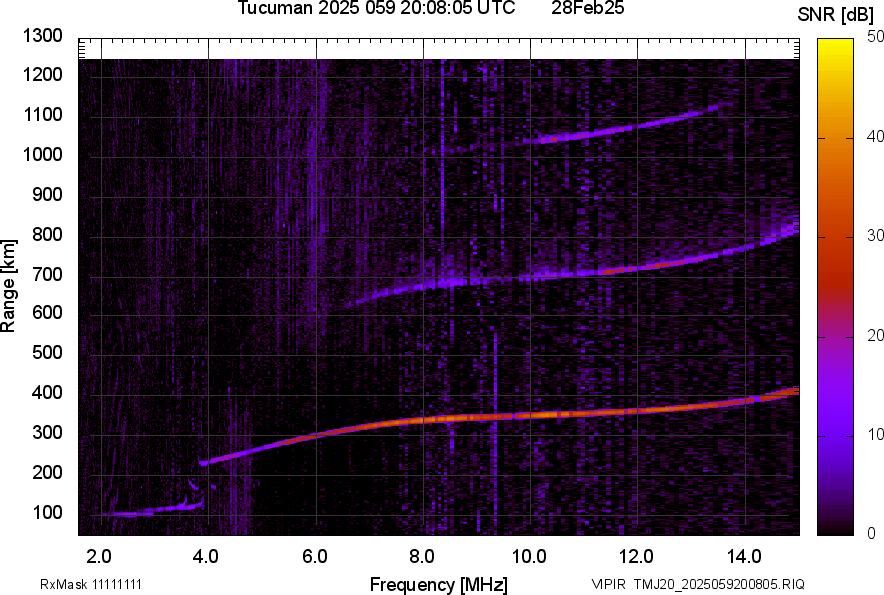Click the y-axis tick label '1100'
The height and width of the screenshot is (595, 884).
[42, 115]
